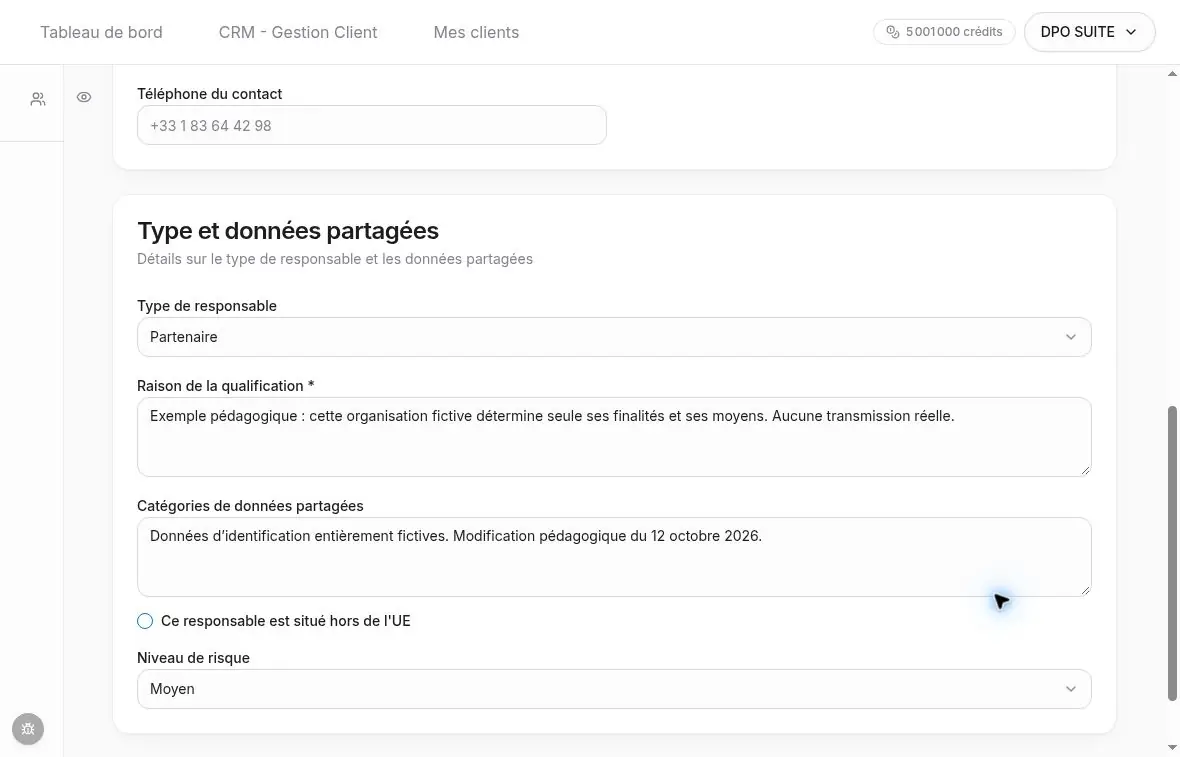
Task: Click the Raison de la qualification label
Action: point(226,386)
